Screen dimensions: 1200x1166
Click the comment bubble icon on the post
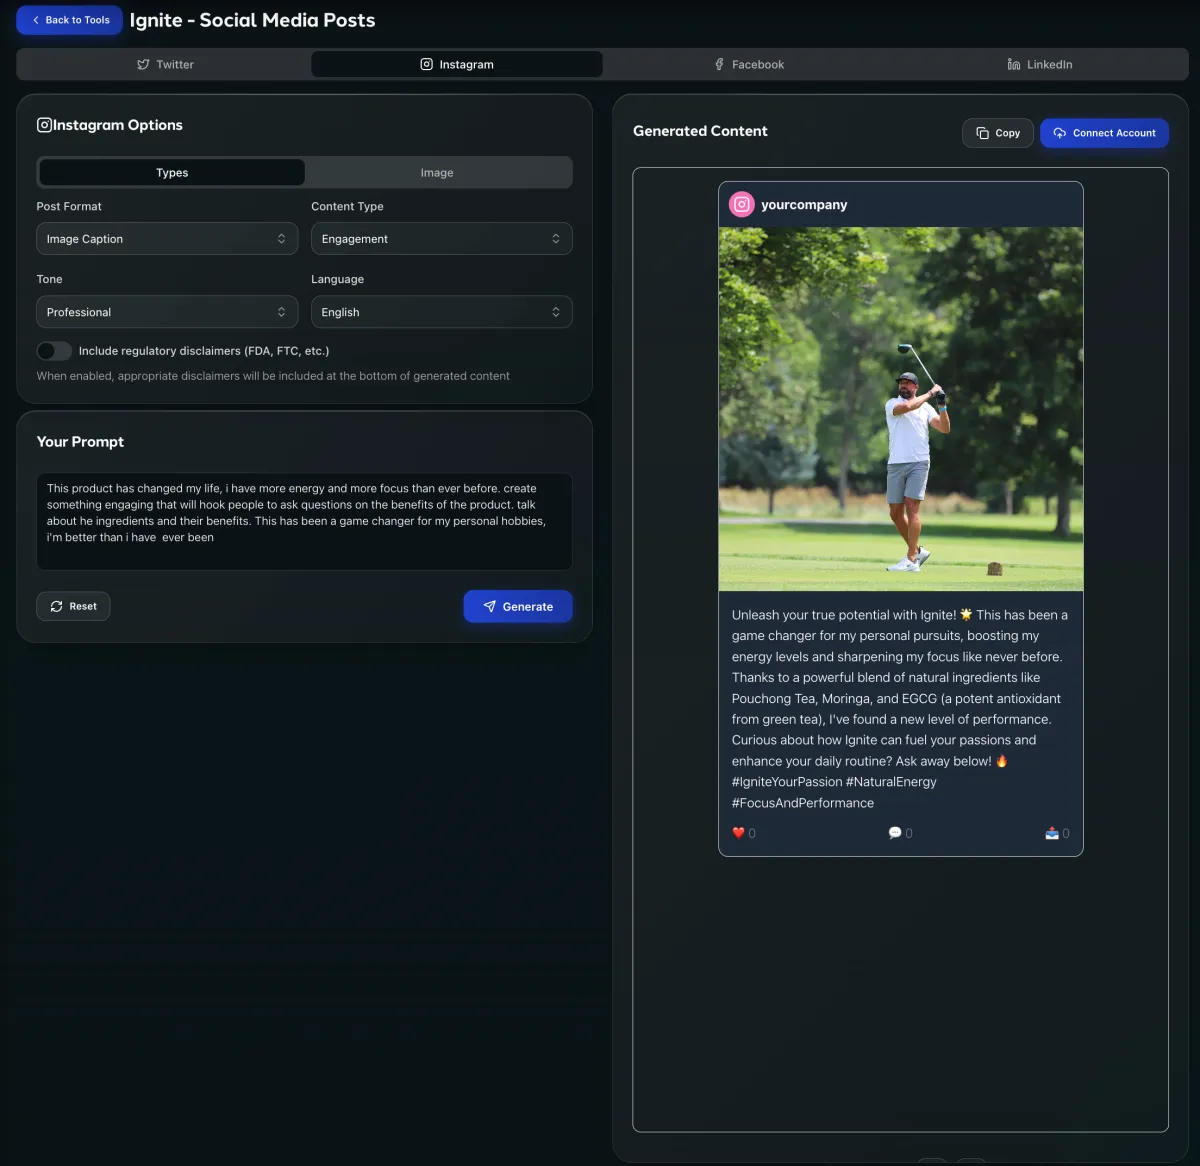click(x=895, y=833)
